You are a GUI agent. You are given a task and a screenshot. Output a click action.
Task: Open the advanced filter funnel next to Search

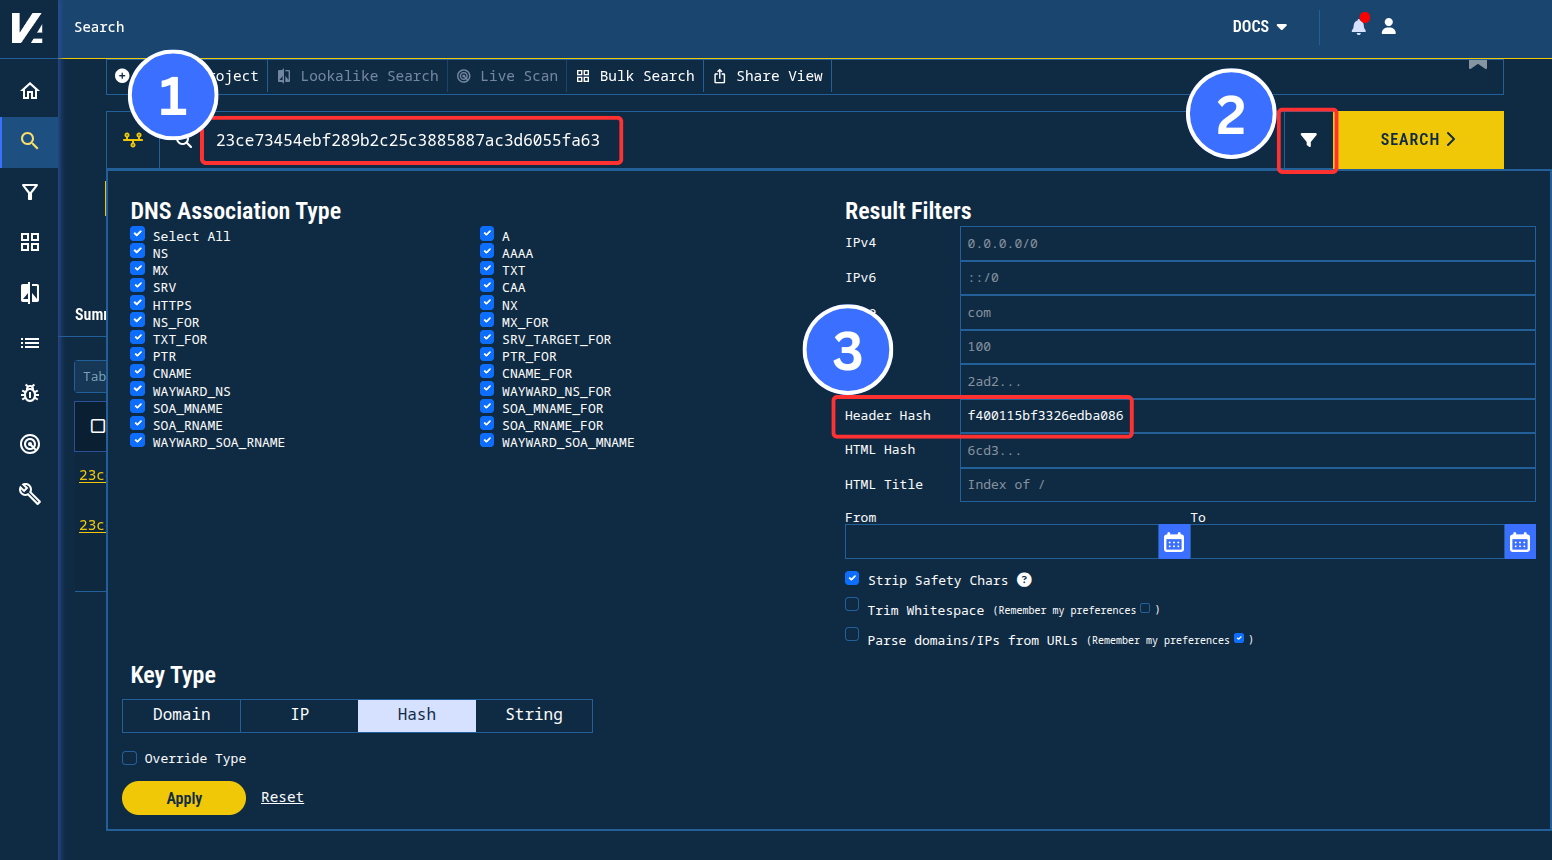click(1307, 140)
